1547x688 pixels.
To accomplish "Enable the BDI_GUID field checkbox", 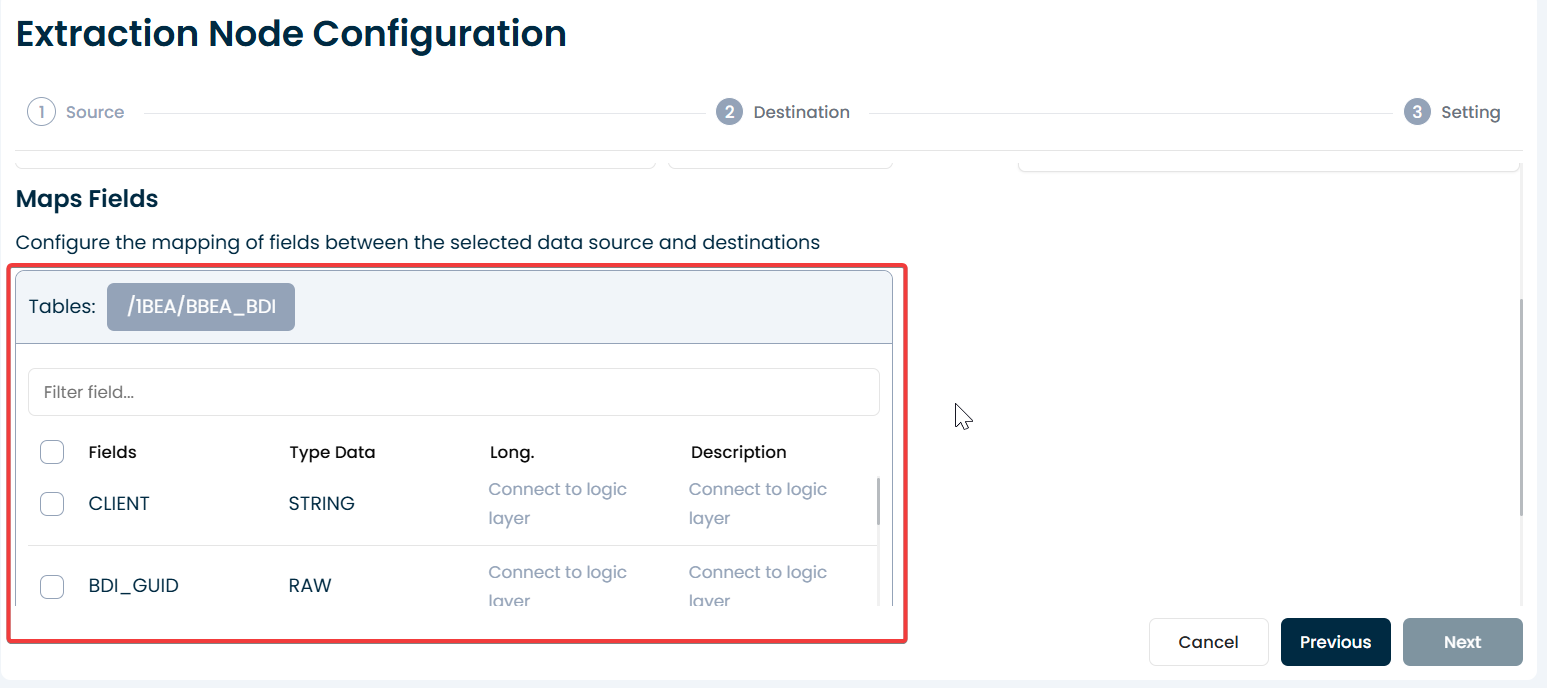I will tap(52, 587).
